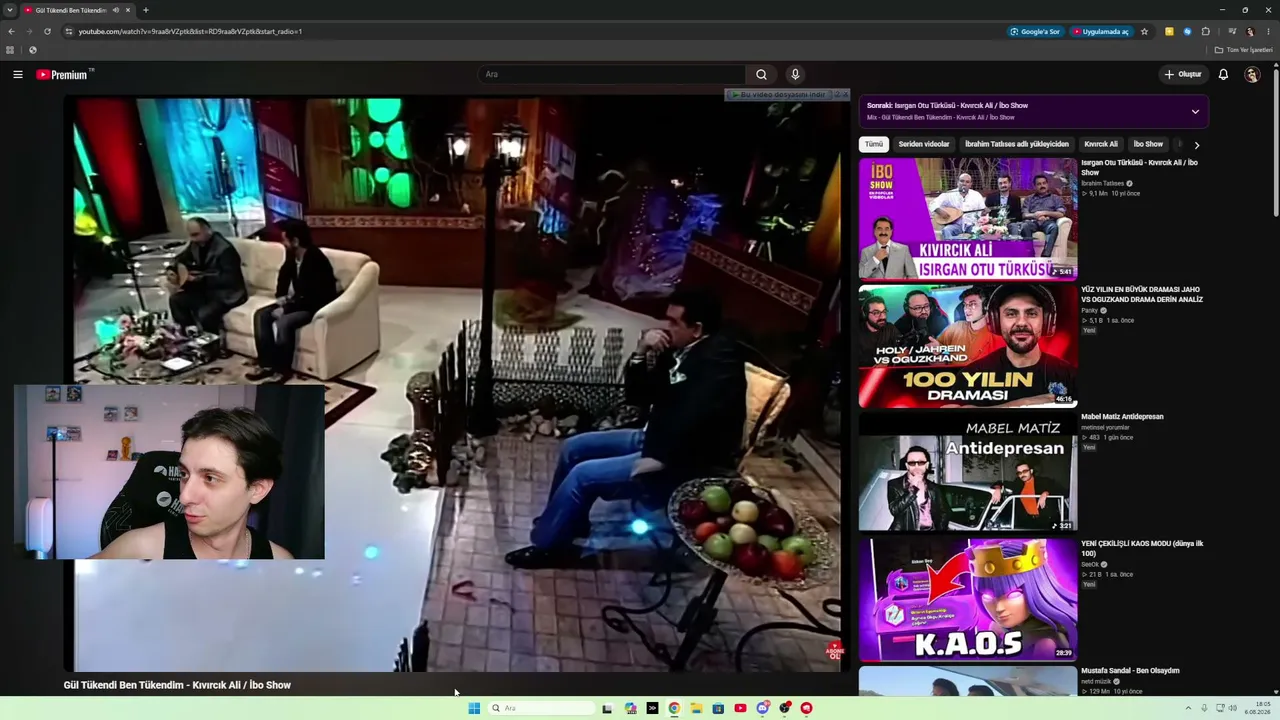This screenshot has height=720, width=1280.
Task: Mute the tab via its speaker icon
Action: pos(116,10)
